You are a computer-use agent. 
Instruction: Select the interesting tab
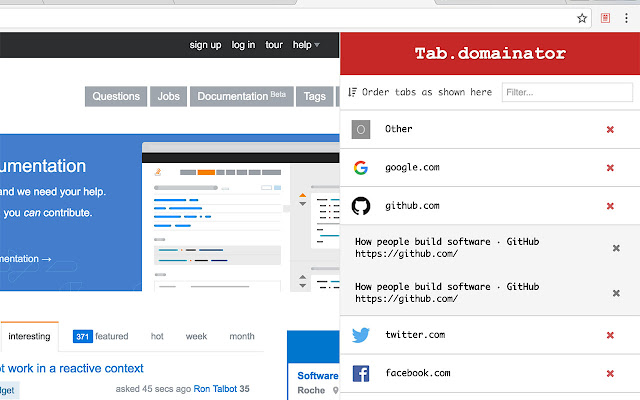coord(29,336)
